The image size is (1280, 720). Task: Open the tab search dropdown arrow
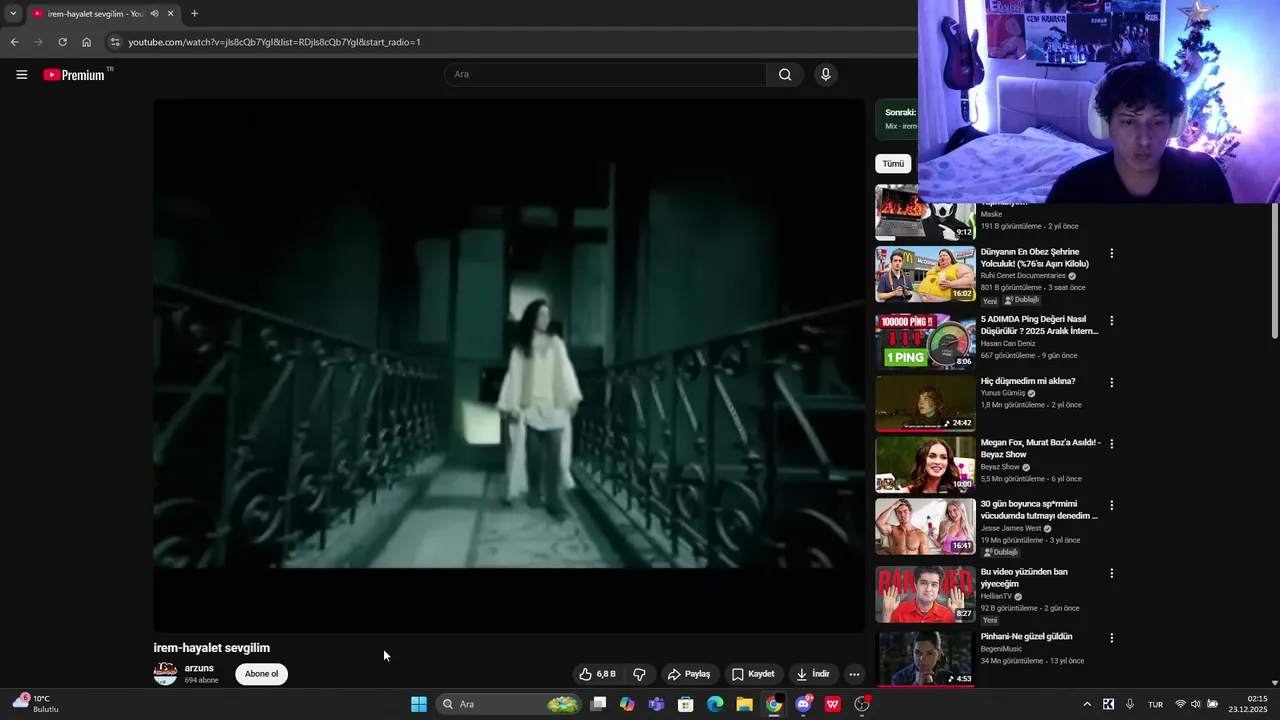coord(12,14)
